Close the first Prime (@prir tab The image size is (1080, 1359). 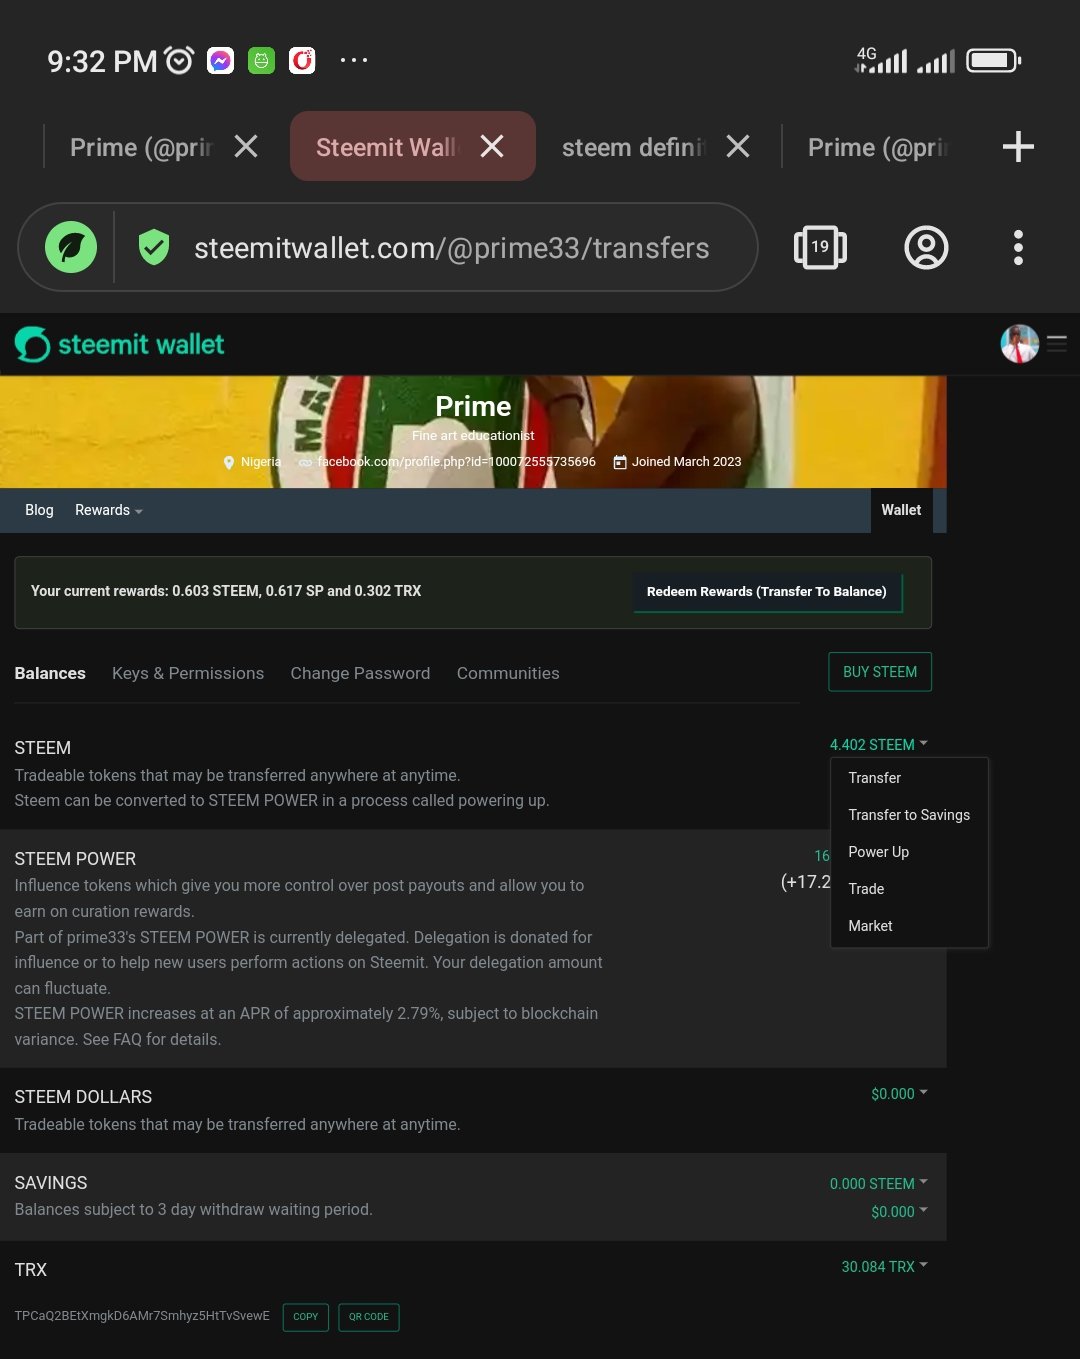(246, 147)
